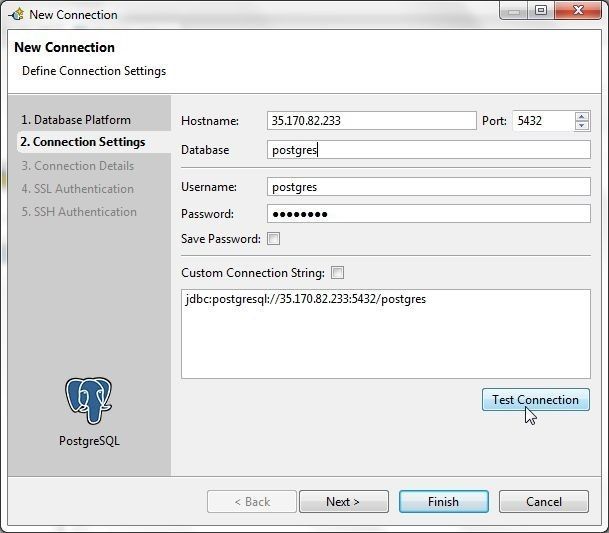Click the Database label
This screenshot has width=609, height=533.
205,150
